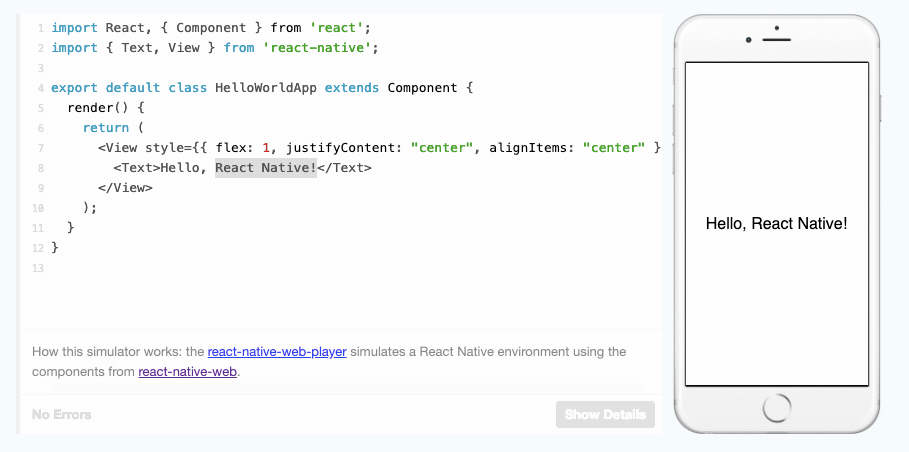This screenshot has height=452, width=909.
Task: Click the Hello, React Native! text in simulator
Action: 776,224
